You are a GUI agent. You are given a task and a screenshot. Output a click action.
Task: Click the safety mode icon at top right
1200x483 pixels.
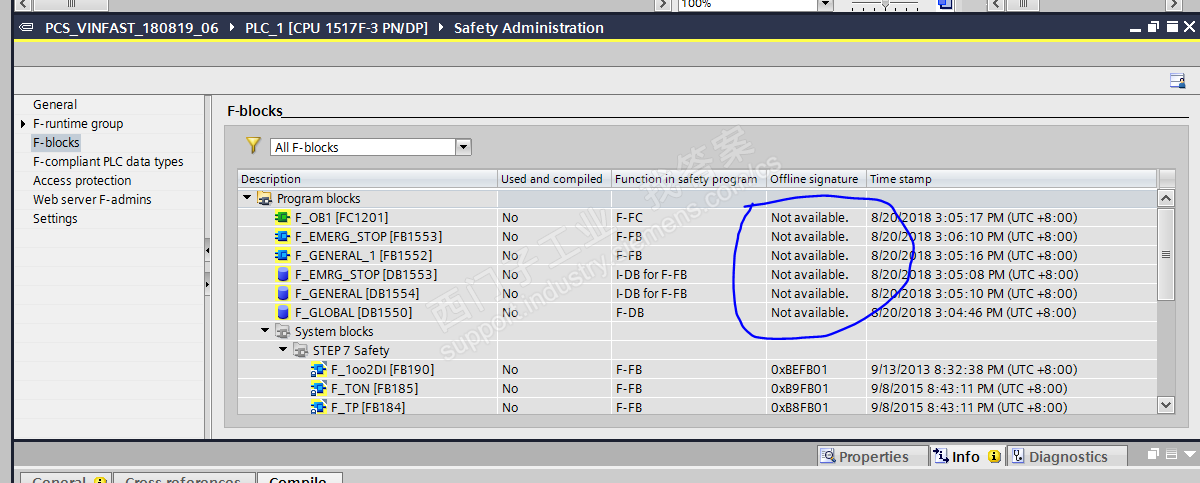pos(1178,81)
